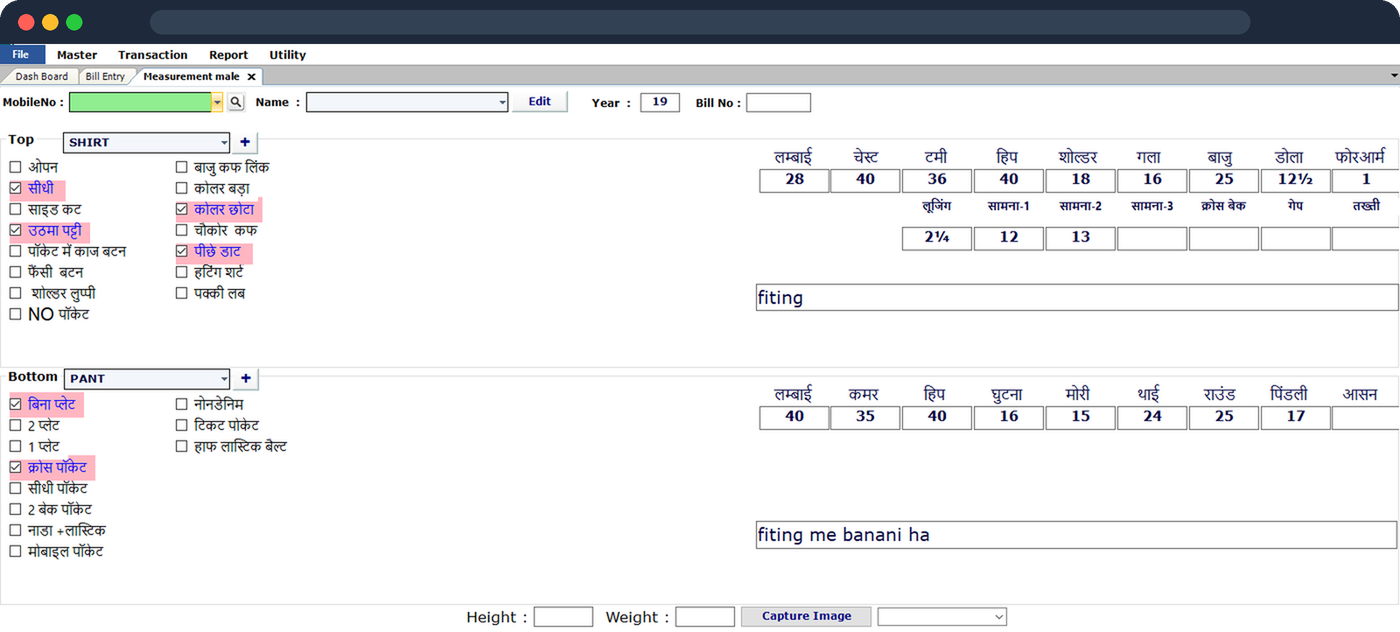This screenshot has height=632, width=1400.
Task: Expand the Name combo box
Action: coord(502,102)
